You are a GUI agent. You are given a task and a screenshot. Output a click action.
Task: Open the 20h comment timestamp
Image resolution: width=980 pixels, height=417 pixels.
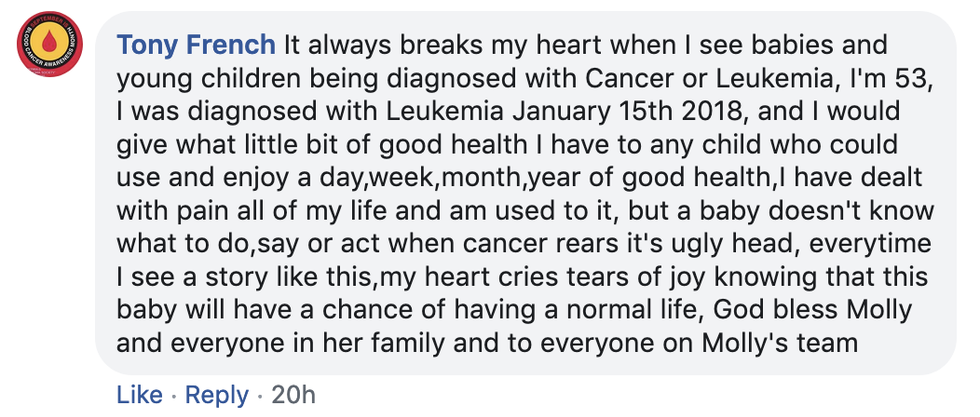294,395
